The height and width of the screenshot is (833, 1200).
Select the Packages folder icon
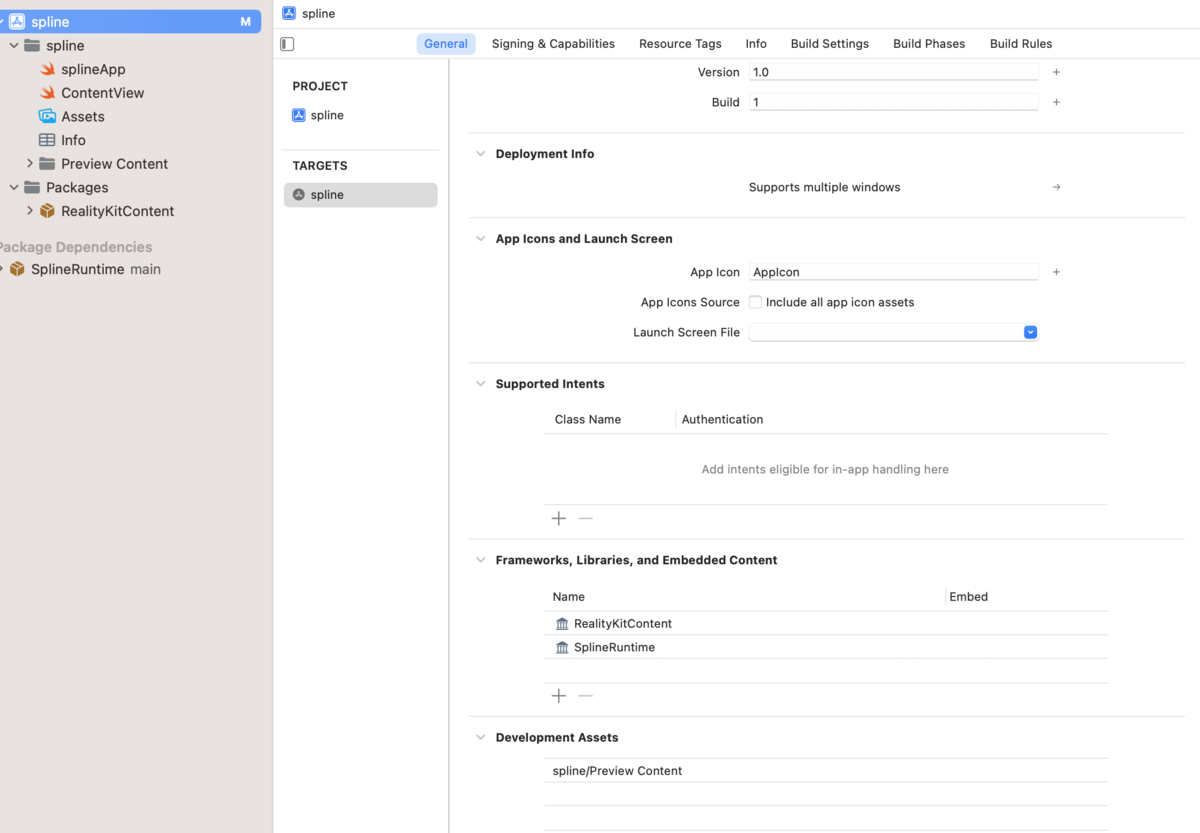[32, 187]
